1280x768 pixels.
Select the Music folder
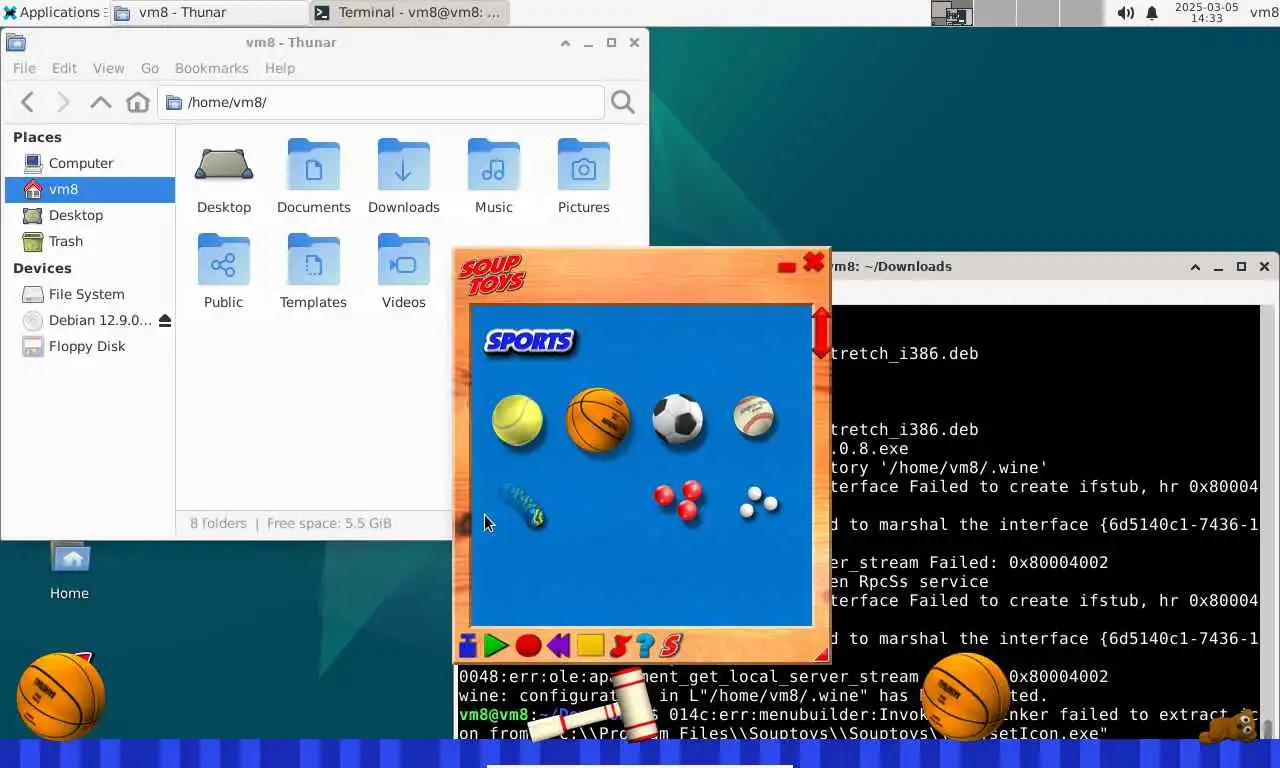[x=494, y=178]
